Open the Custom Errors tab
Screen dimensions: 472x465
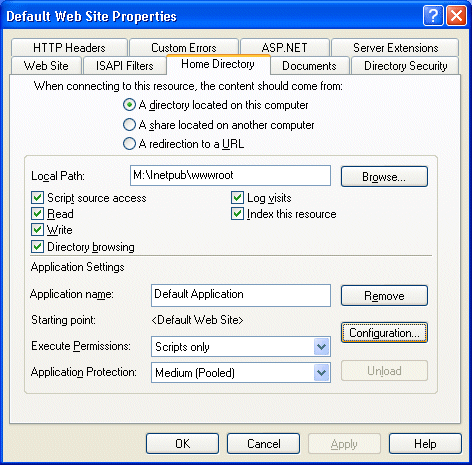(x=184, y=48)
